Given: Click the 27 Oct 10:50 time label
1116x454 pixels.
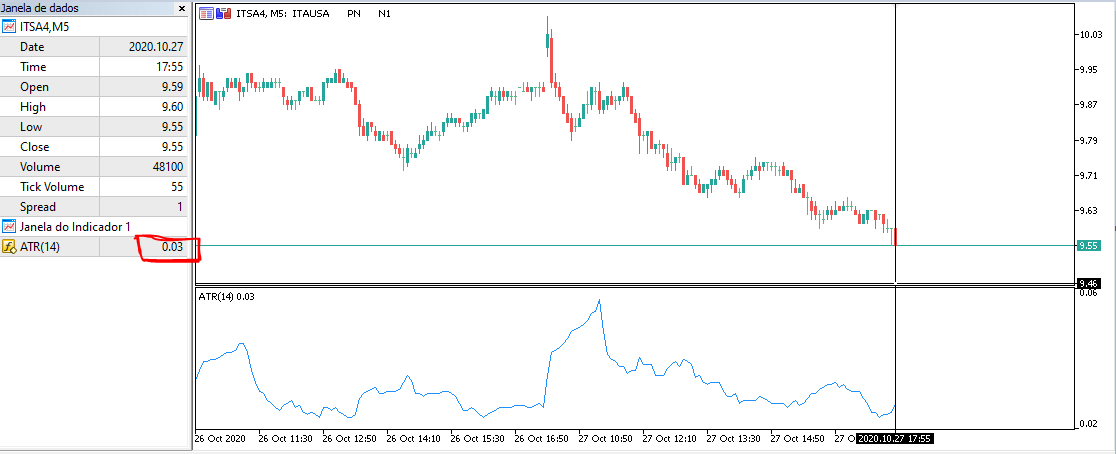Looking at the screenshot, I should [x=606, y=438].
